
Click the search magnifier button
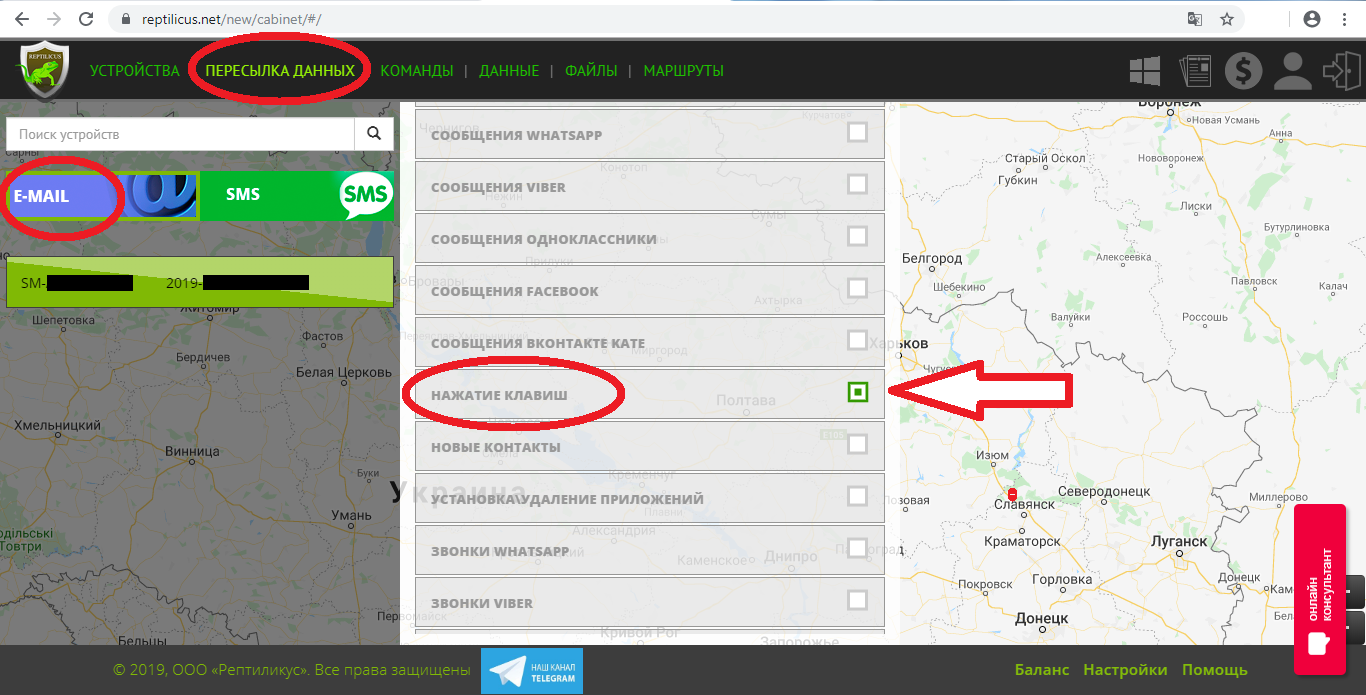374,134
